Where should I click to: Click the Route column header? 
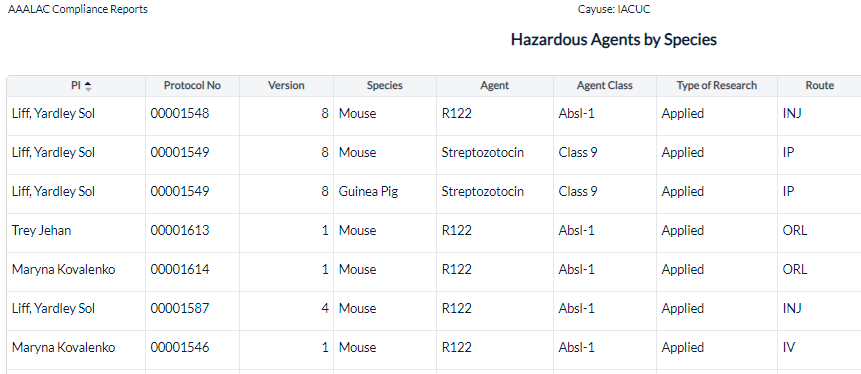pyautogui.click(x=819, y=86)
